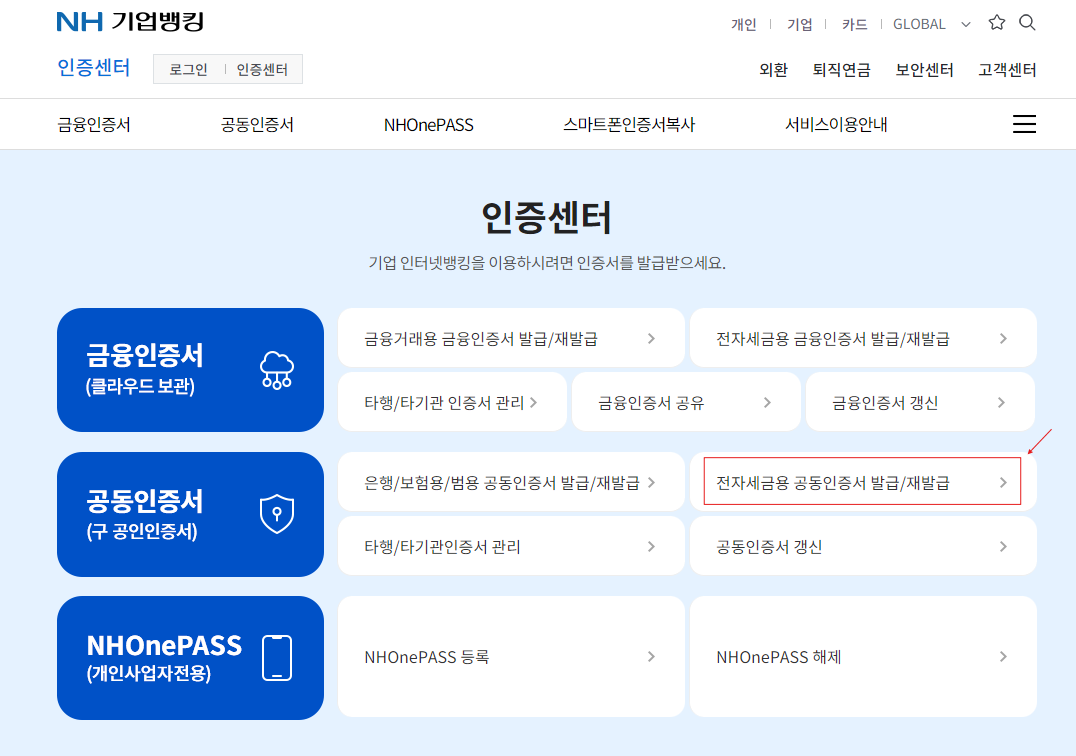Select the blue NHOnePASS (개인사업자전용) card
The height and width of the screenshot is (756, 1076).
pyautogui.click(x=190, y=658)
